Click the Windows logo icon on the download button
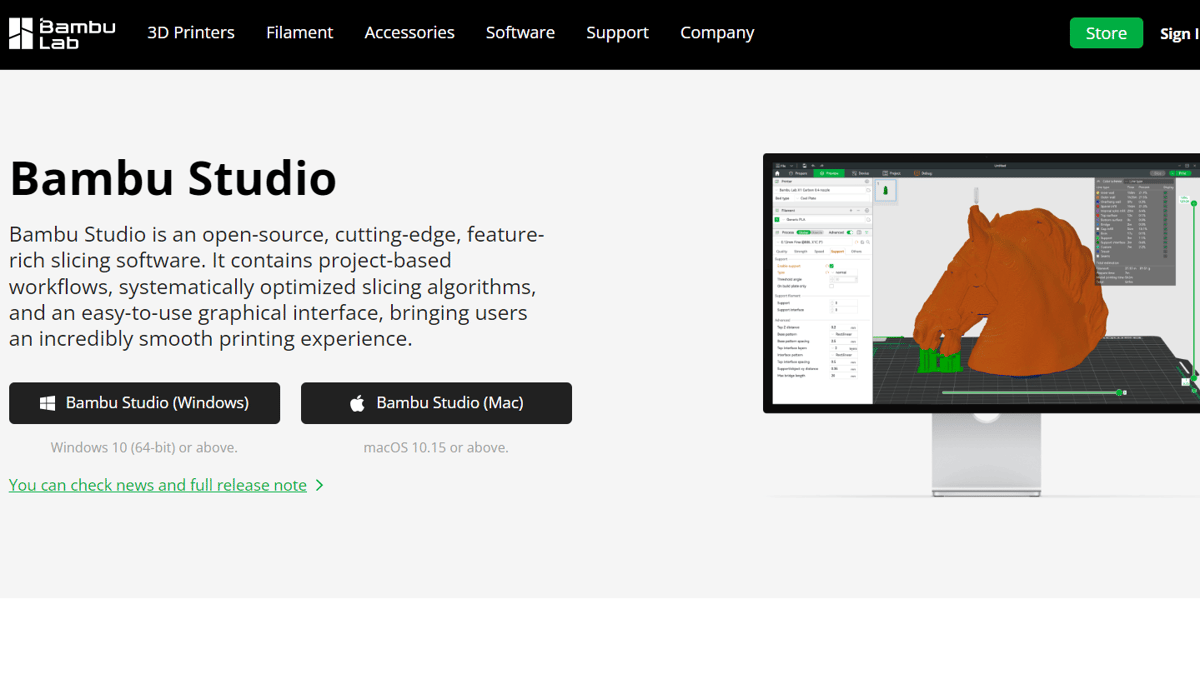The height and width of the screenshot is (674, 1200). pyautogui.click(x=47, y=403)
